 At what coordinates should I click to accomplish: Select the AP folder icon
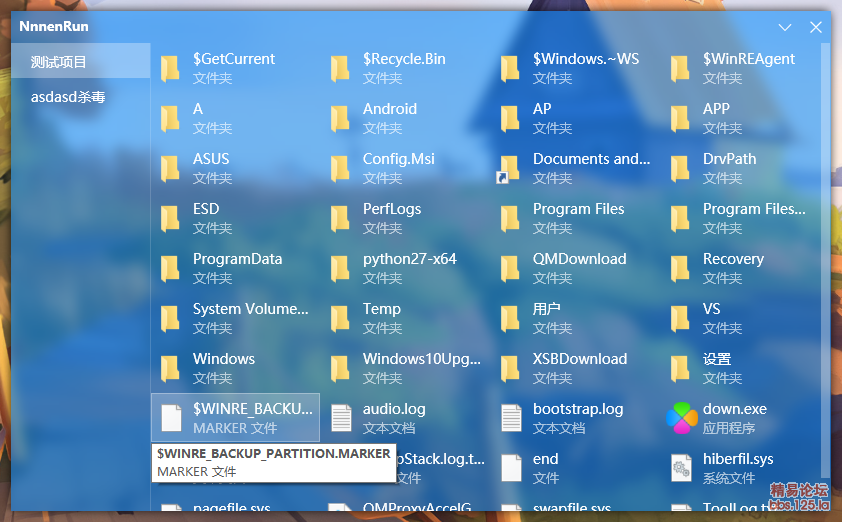tap(510, 119)
